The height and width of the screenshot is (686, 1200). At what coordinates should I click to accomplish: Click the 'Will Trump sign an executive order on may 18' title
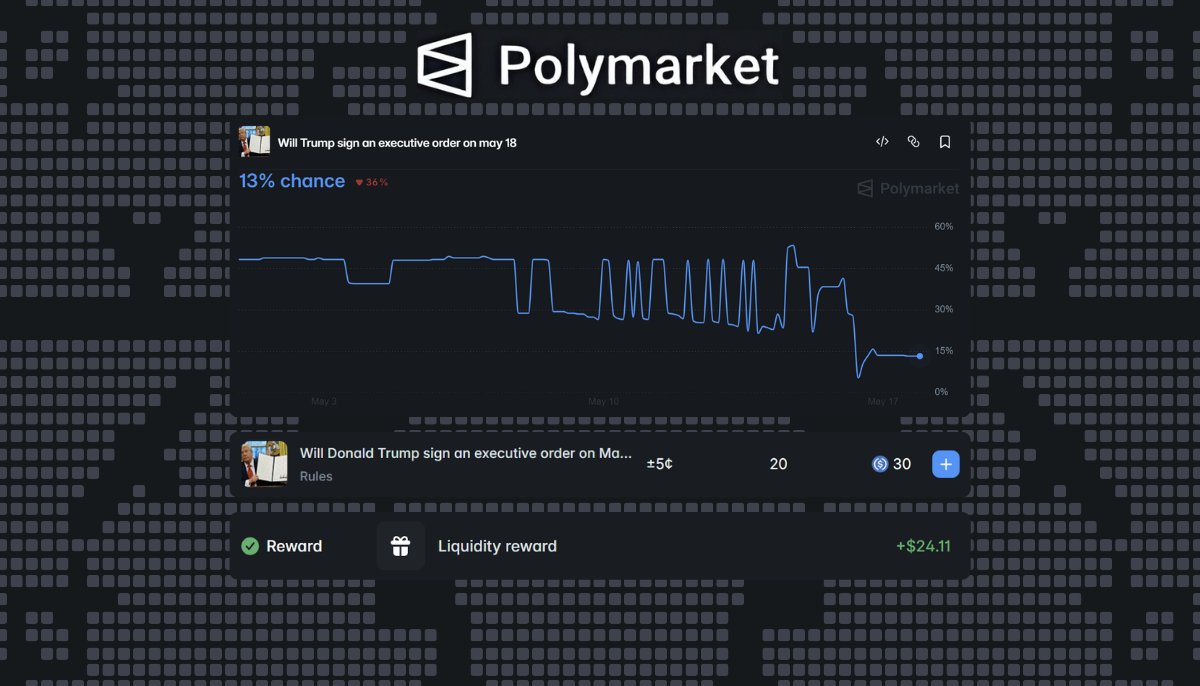coord(397,143)
